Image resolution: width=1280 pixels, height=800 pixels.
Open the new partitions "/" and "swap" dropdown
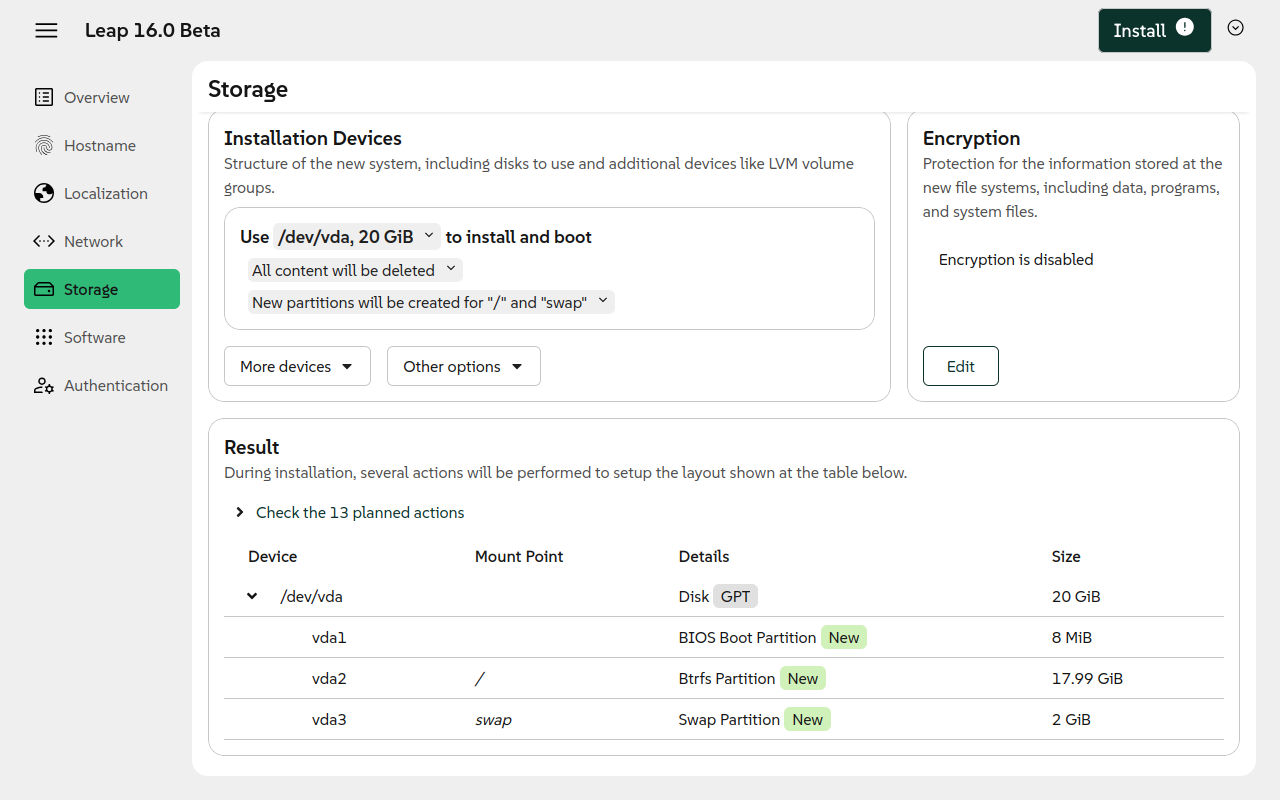(431, 302)
